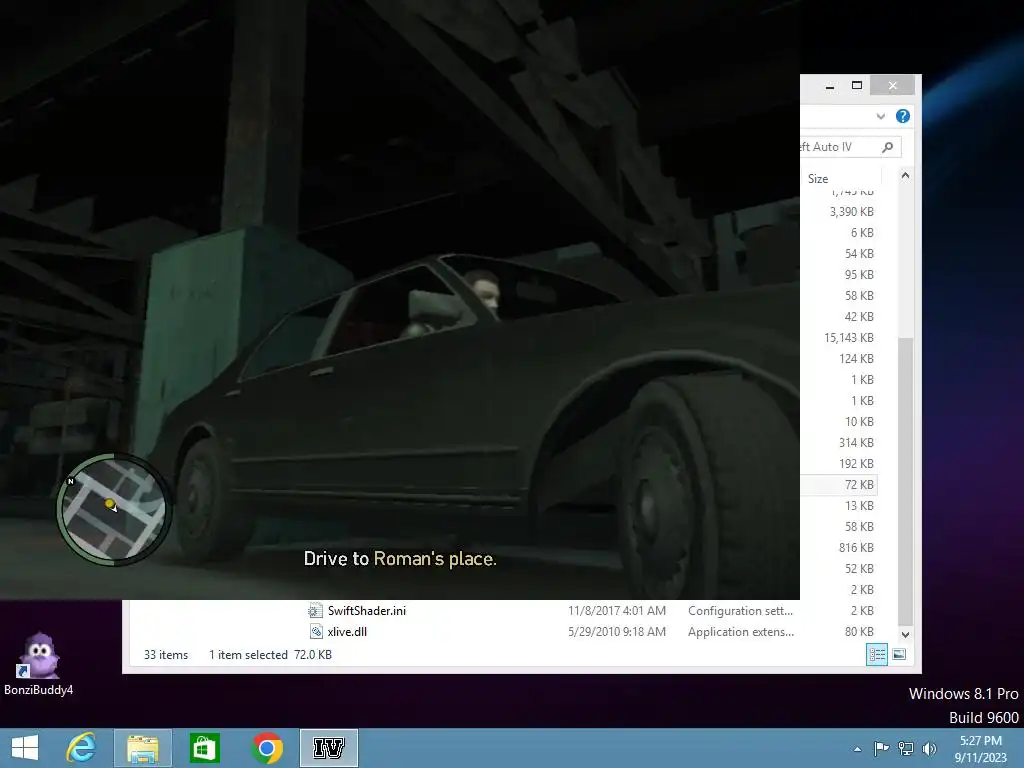Expand the Explorer ribbon chevron
1024x768 pixels.
point(880,116)
